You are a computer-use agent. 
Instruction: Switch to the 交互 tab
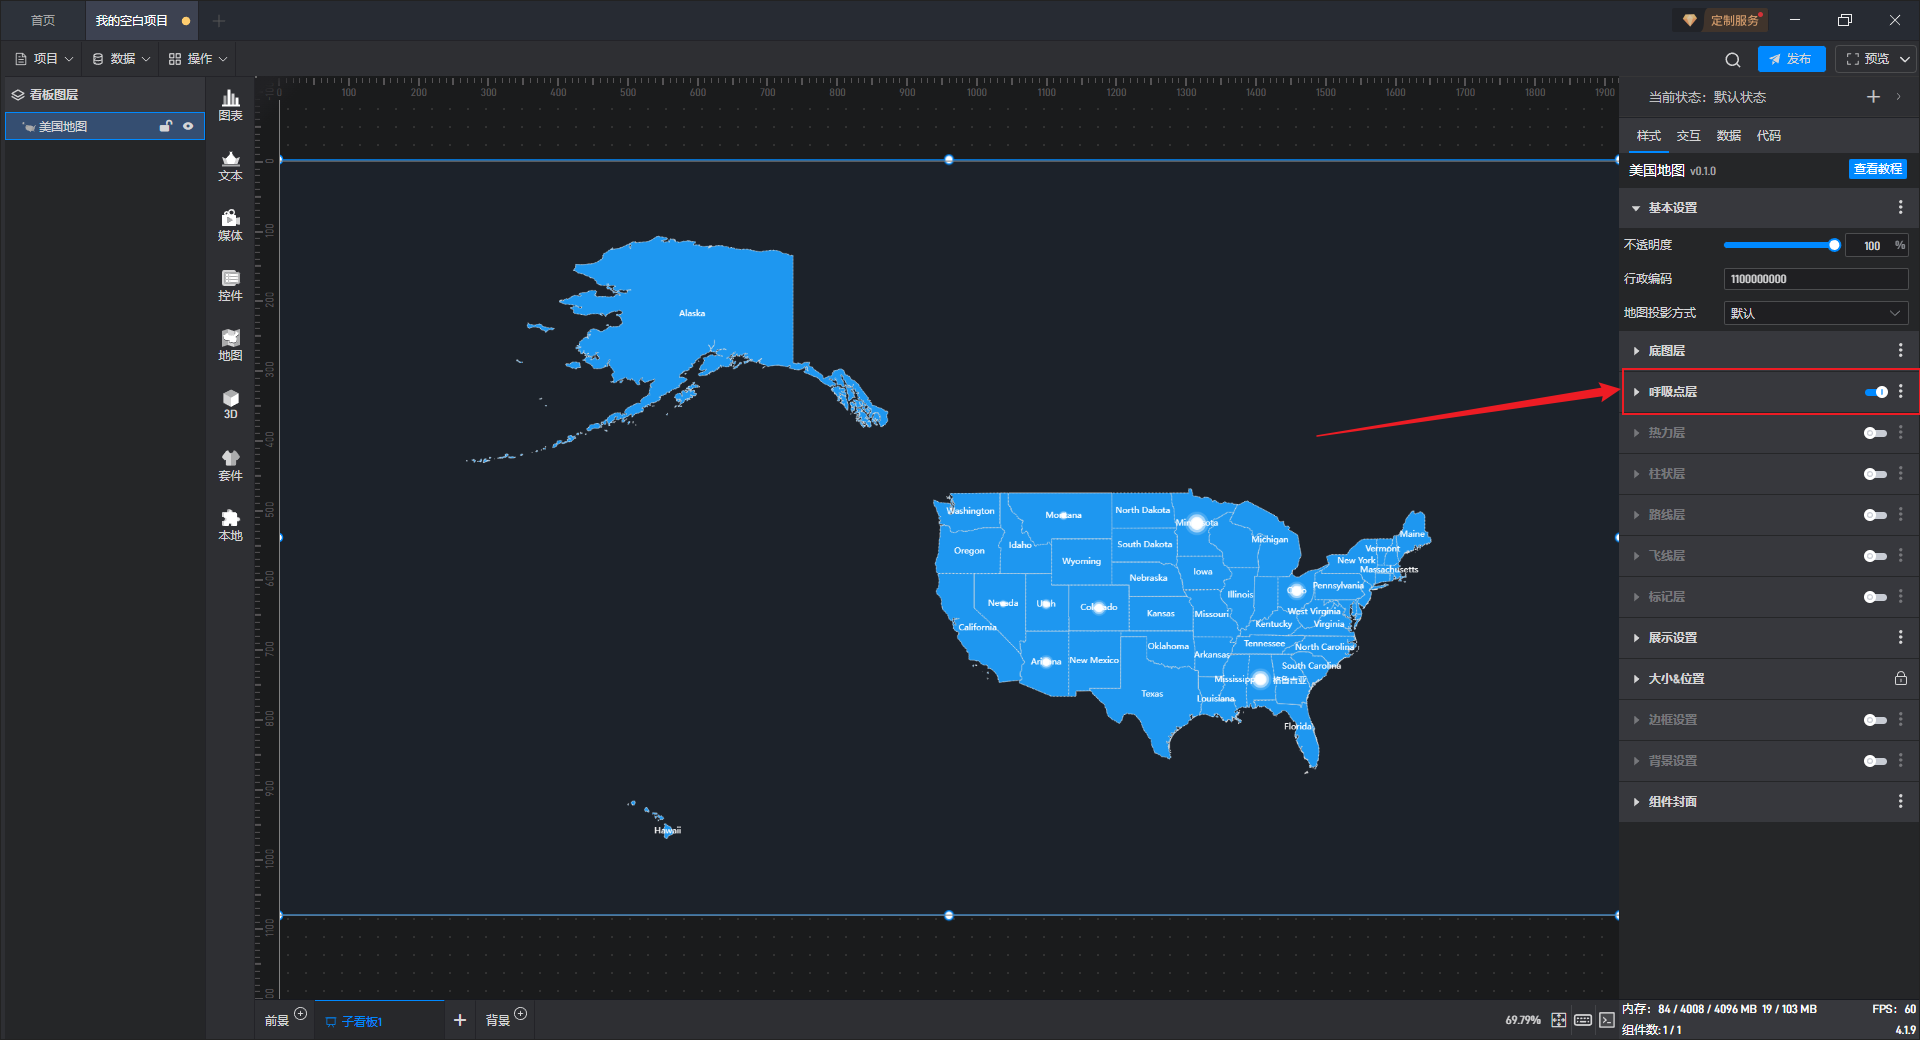tap(1688, 135)
